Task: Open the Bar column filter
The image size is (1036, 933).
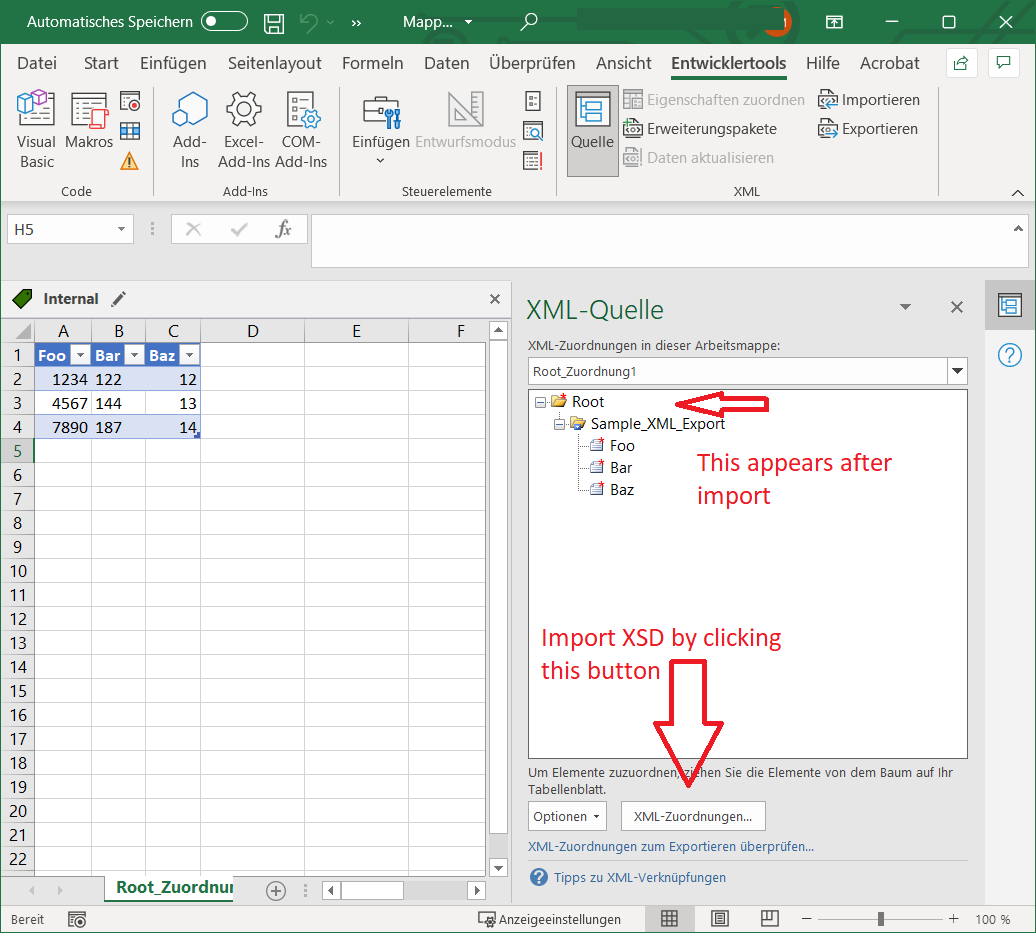Action: point(133,355)
